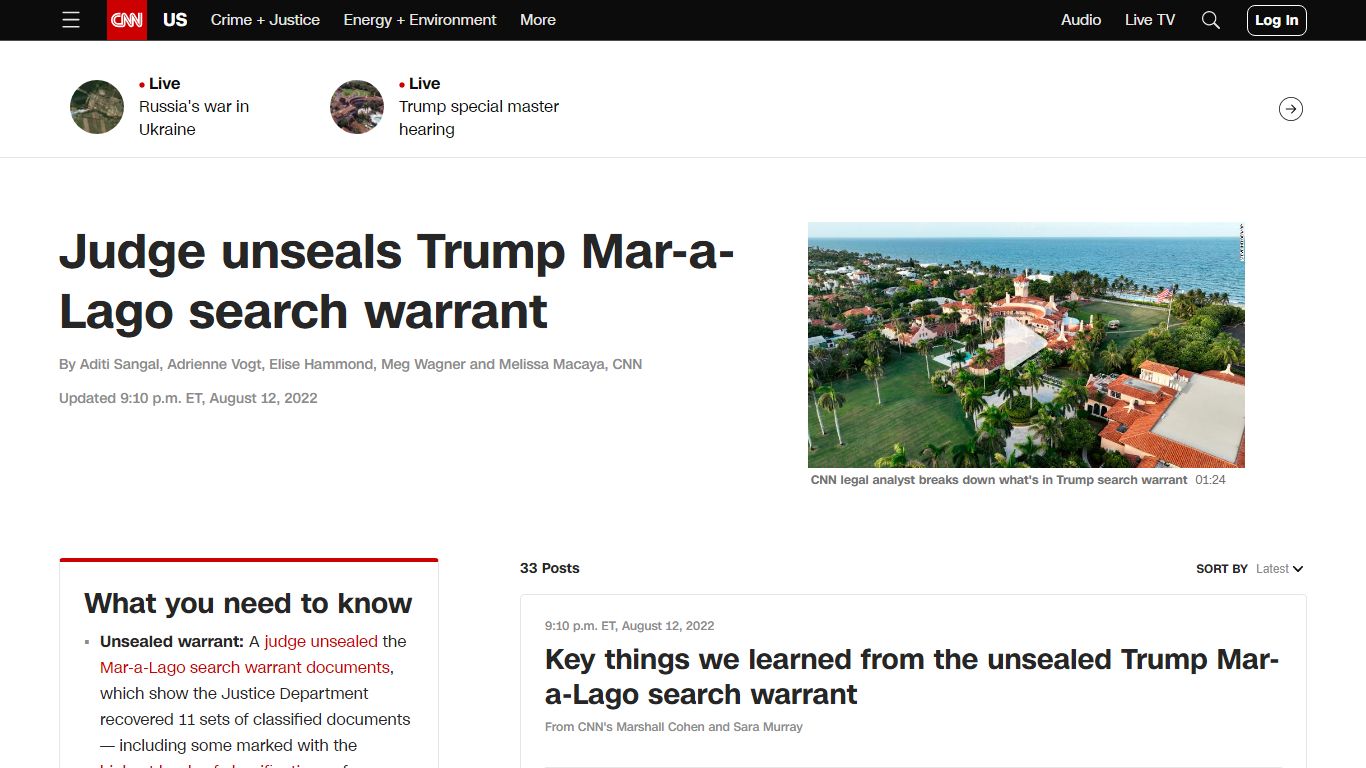1366x768 pixels.
Task: Click post timestamp '9:10 p.m. ET, August 12, 2022'
Action: (x=630, y=626)
